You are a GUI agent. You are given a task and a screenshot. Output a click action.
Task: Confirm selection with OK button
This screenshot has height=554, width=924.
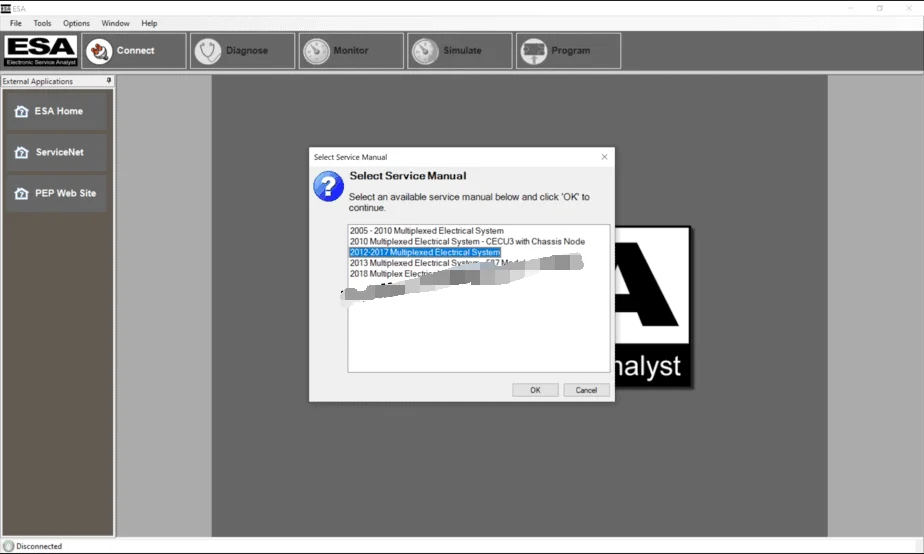535,390
